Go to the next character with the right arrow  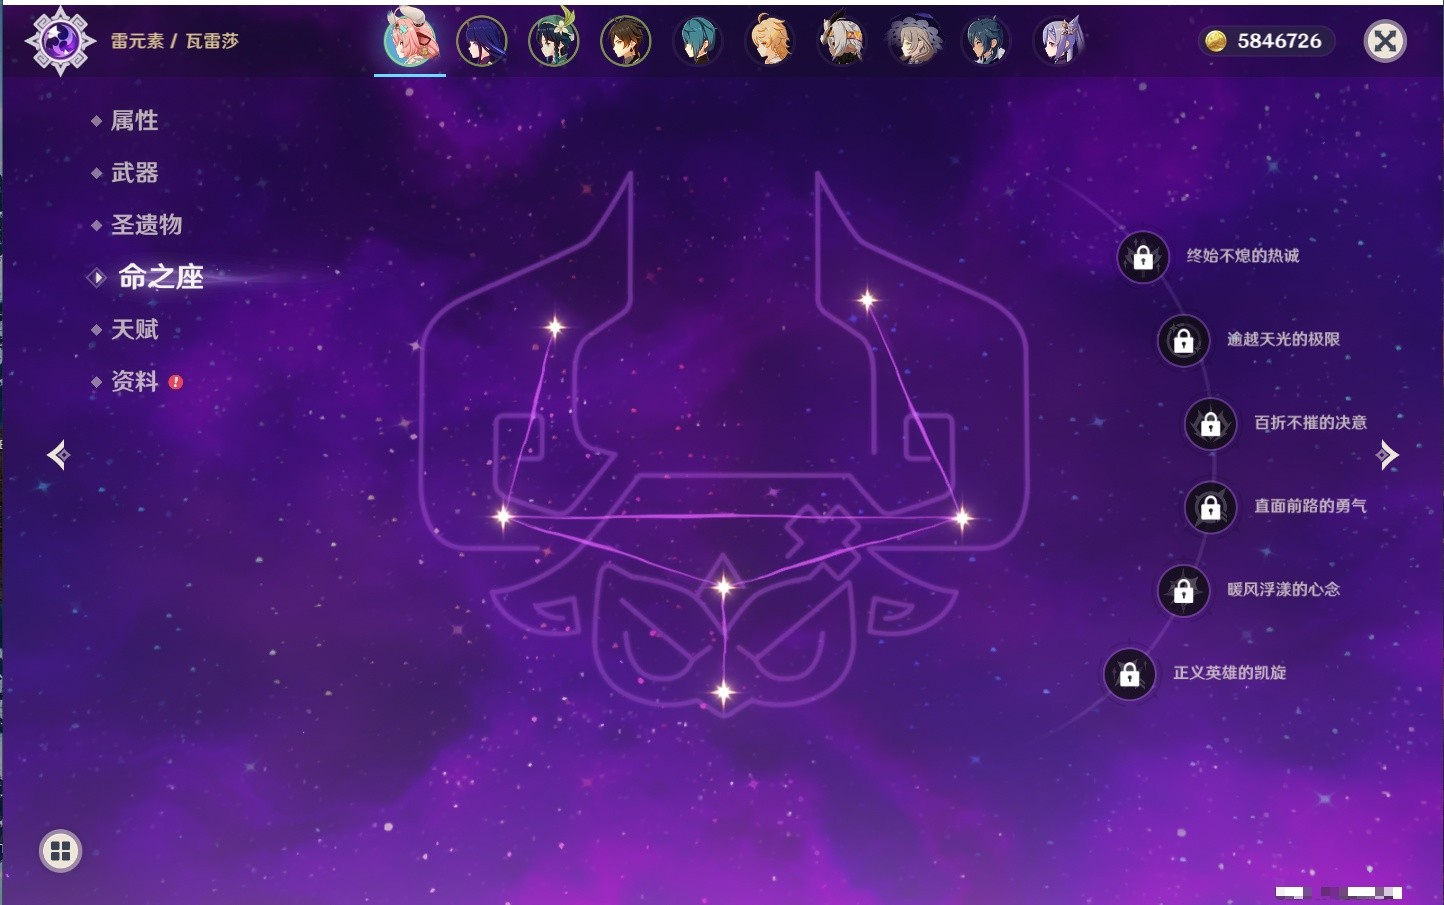(x=1387, y=455)
